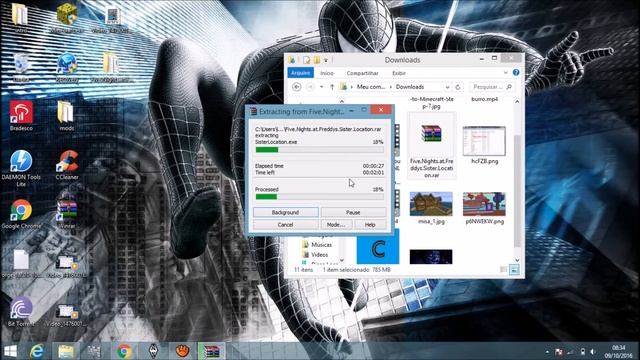Open quick access toolbar customize dropdown
The width and height of the screenshot is (640, 360).
click(326, 60)
